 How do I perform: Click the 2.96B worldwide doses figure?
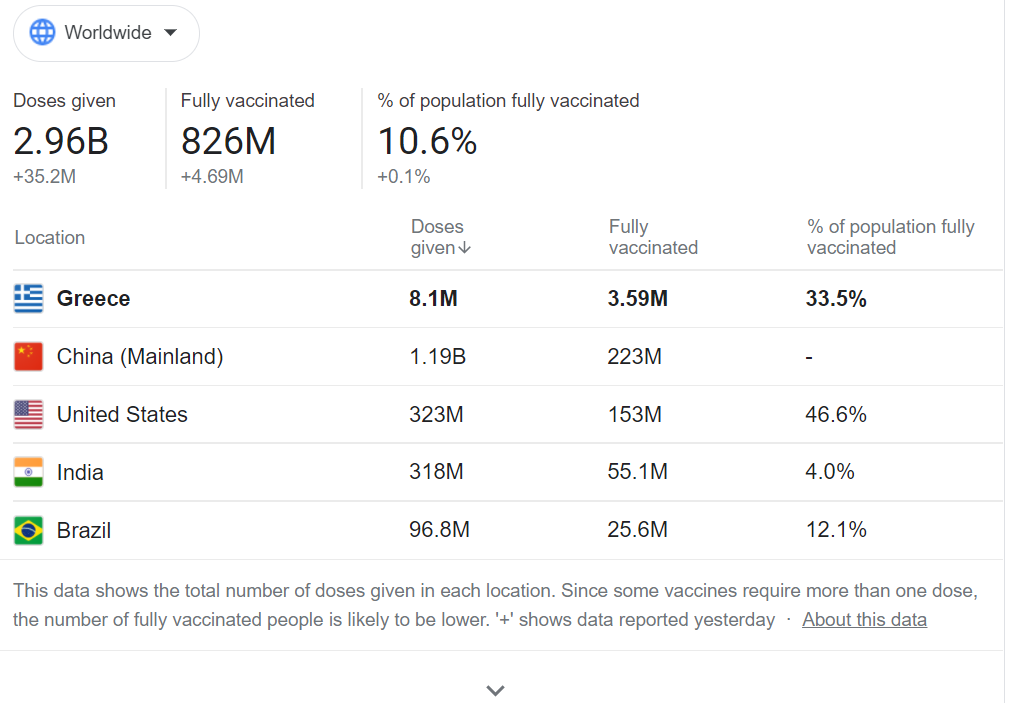coord(61,141)
